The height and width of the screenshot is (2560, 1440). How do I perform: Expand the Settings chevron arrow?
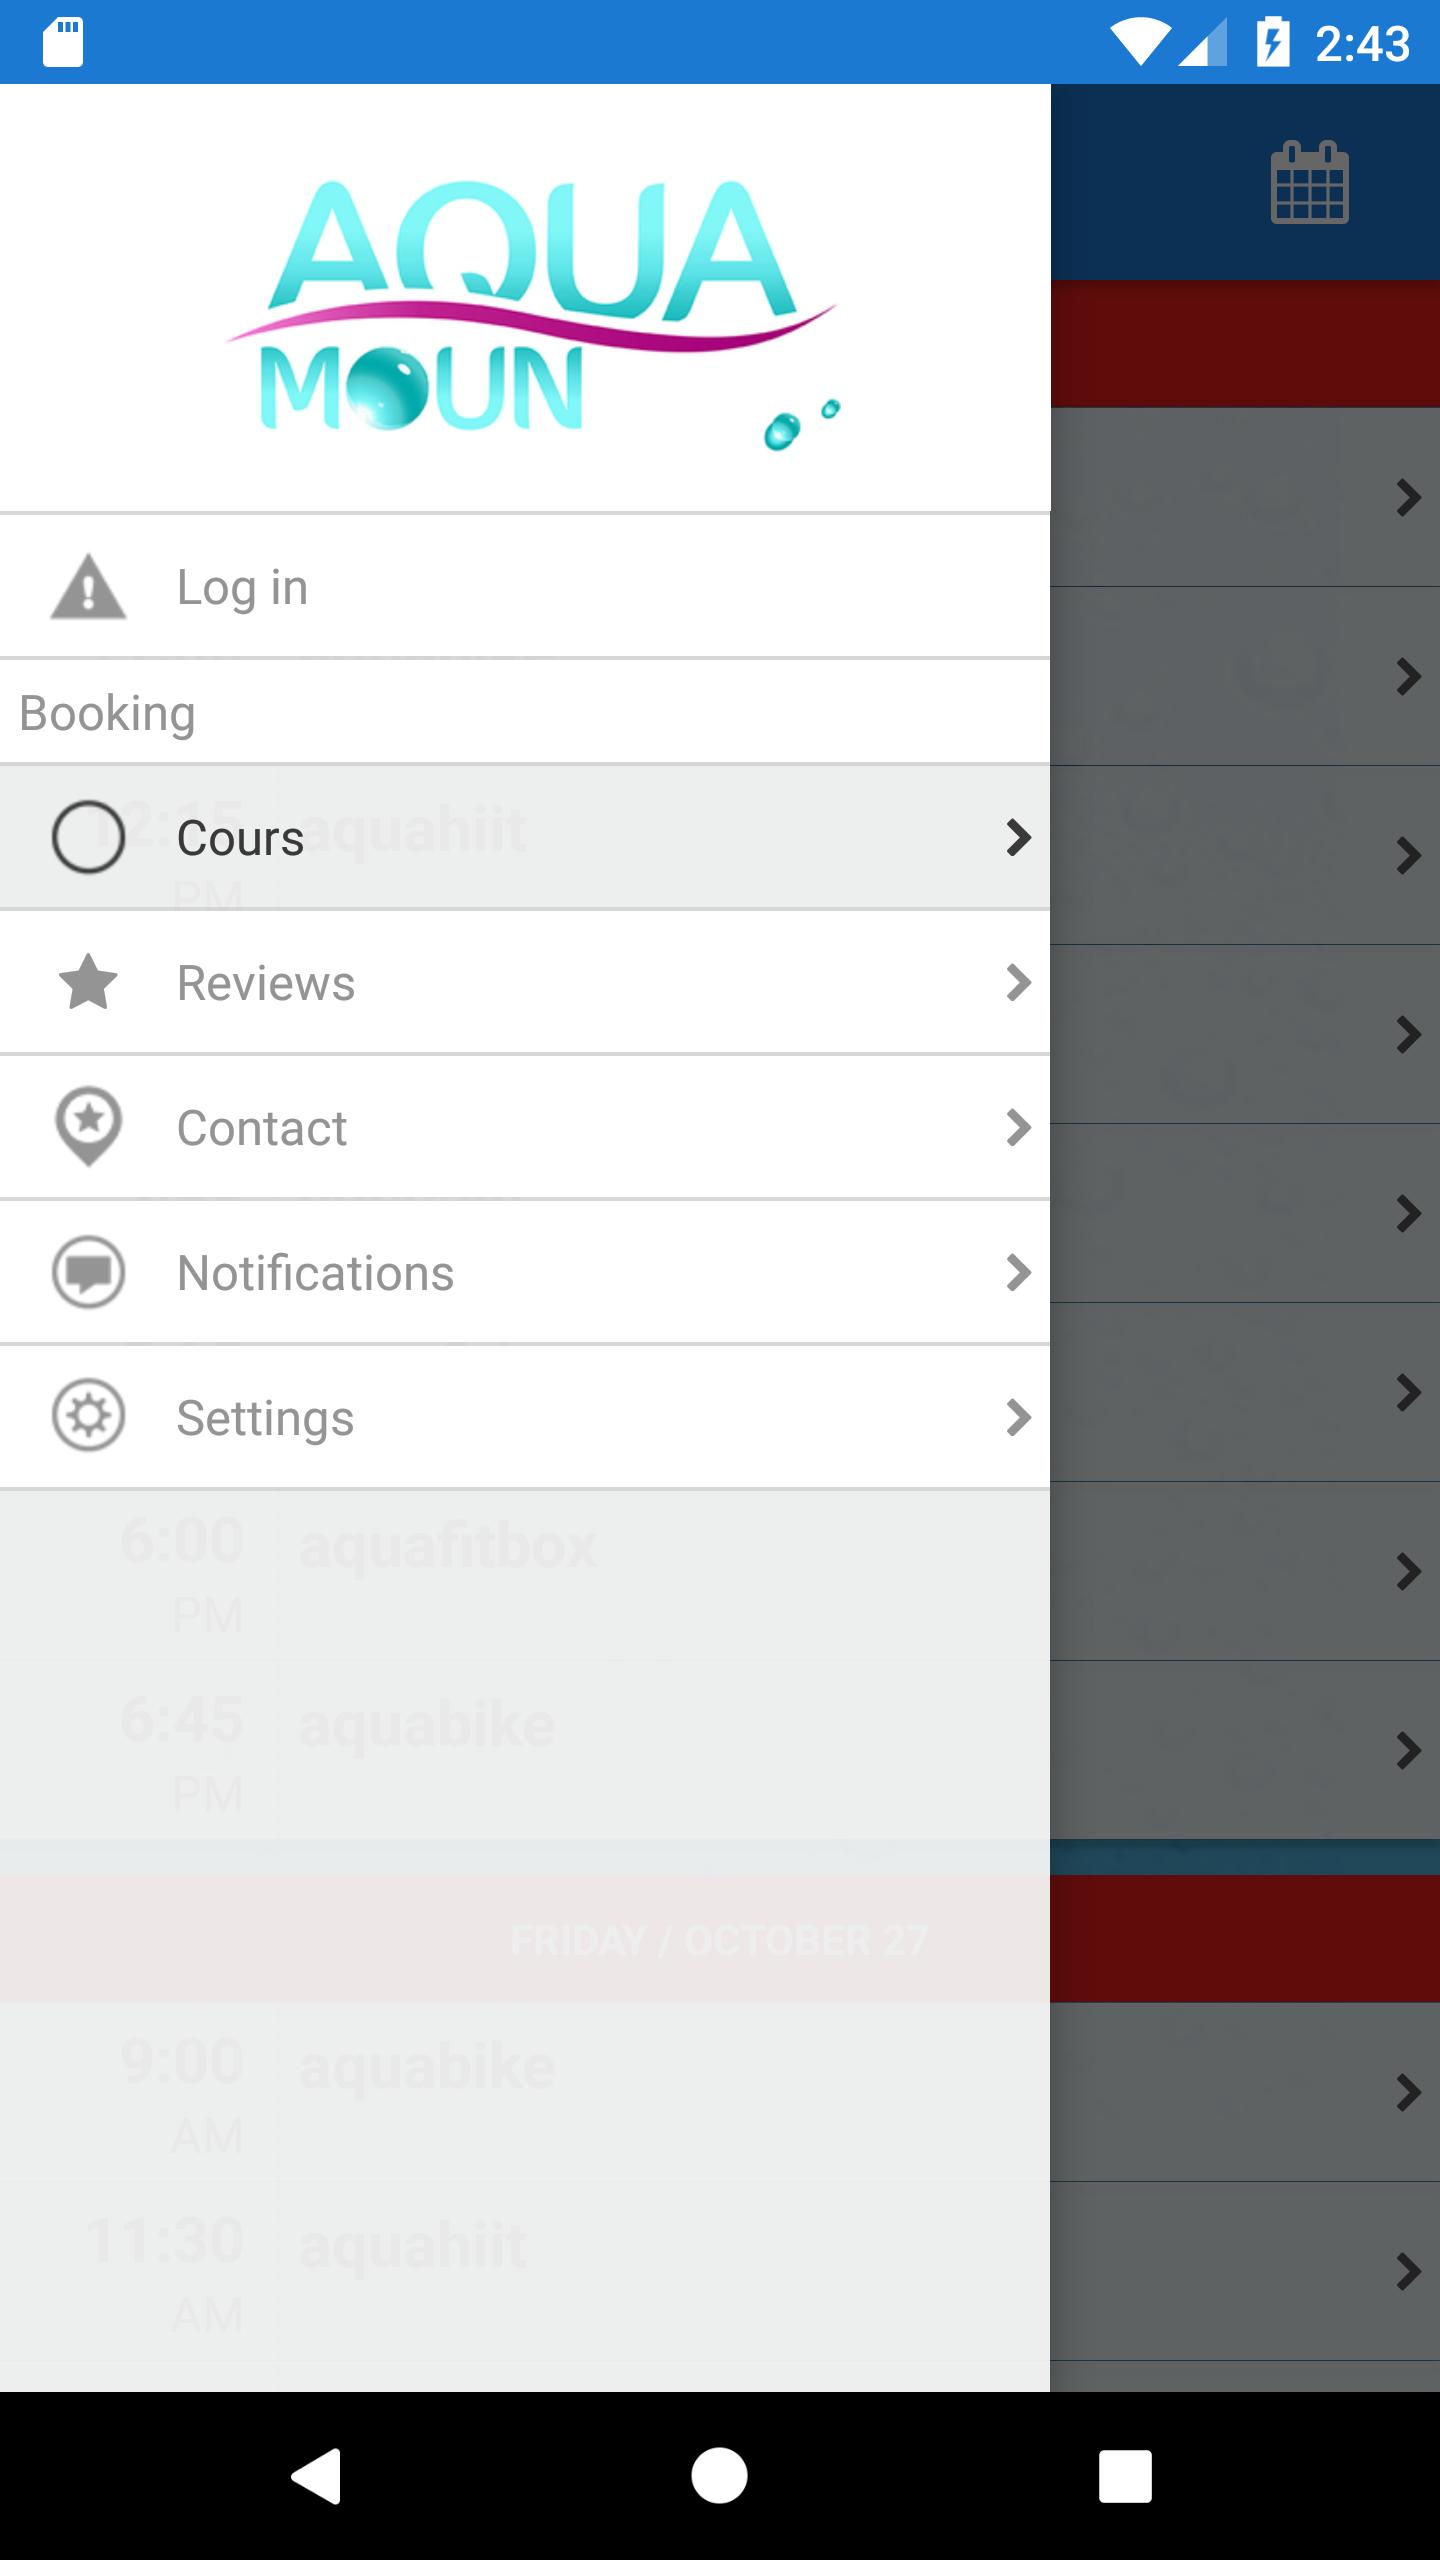(x=1018, y=1417)
